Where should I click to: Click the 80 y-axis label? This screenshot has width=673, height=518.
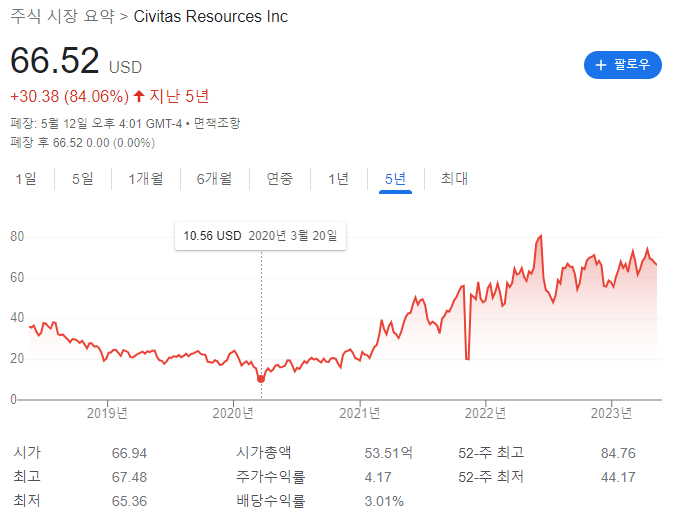pyautogui.click(x=17, y=236)
